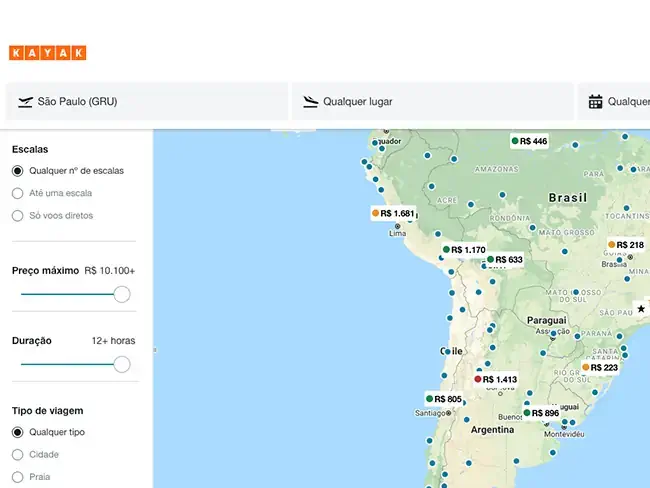Screen dimensions: 650x488
Task: Click the blue dot in Acre region
Action: [x=432, y=187]
